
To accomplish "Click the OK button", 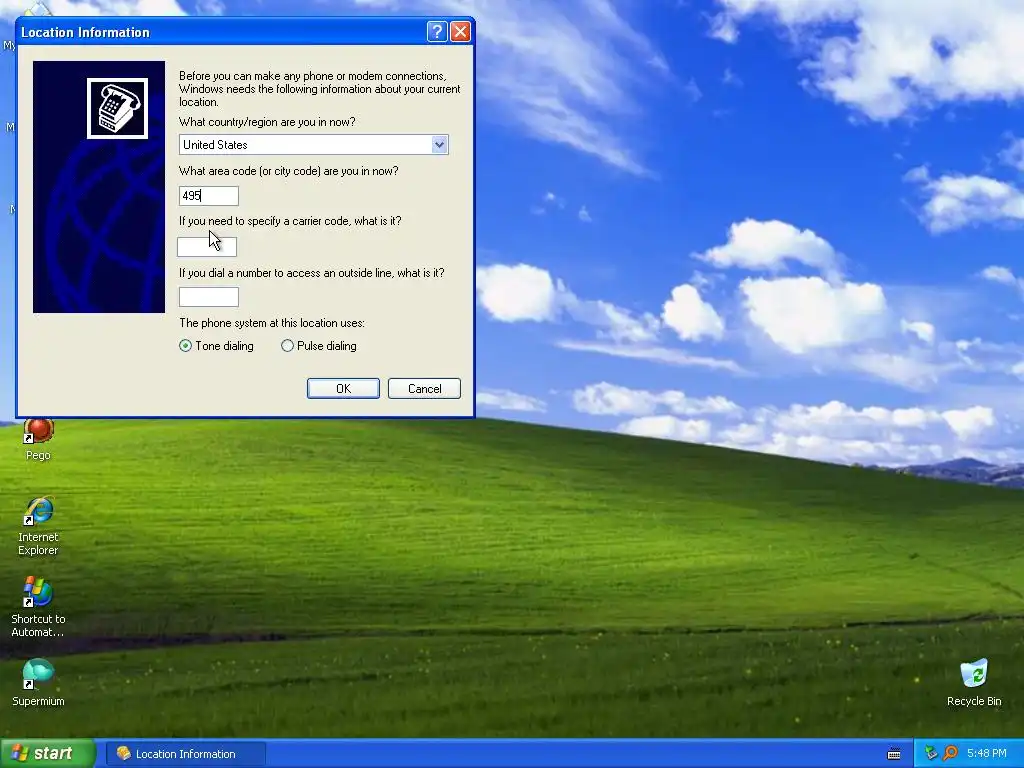I will coord(343,389).
